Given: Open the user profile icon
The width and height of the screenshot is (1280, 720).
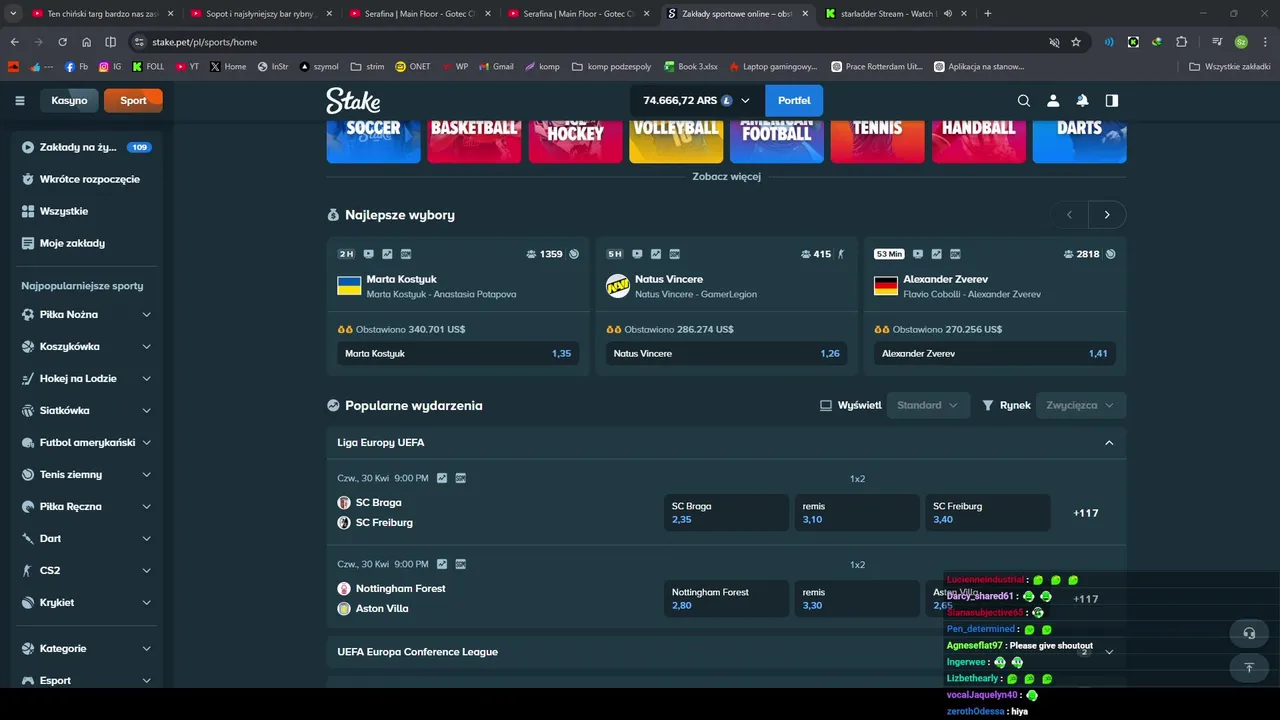Looking at the screenshot, I should 1053,100.
